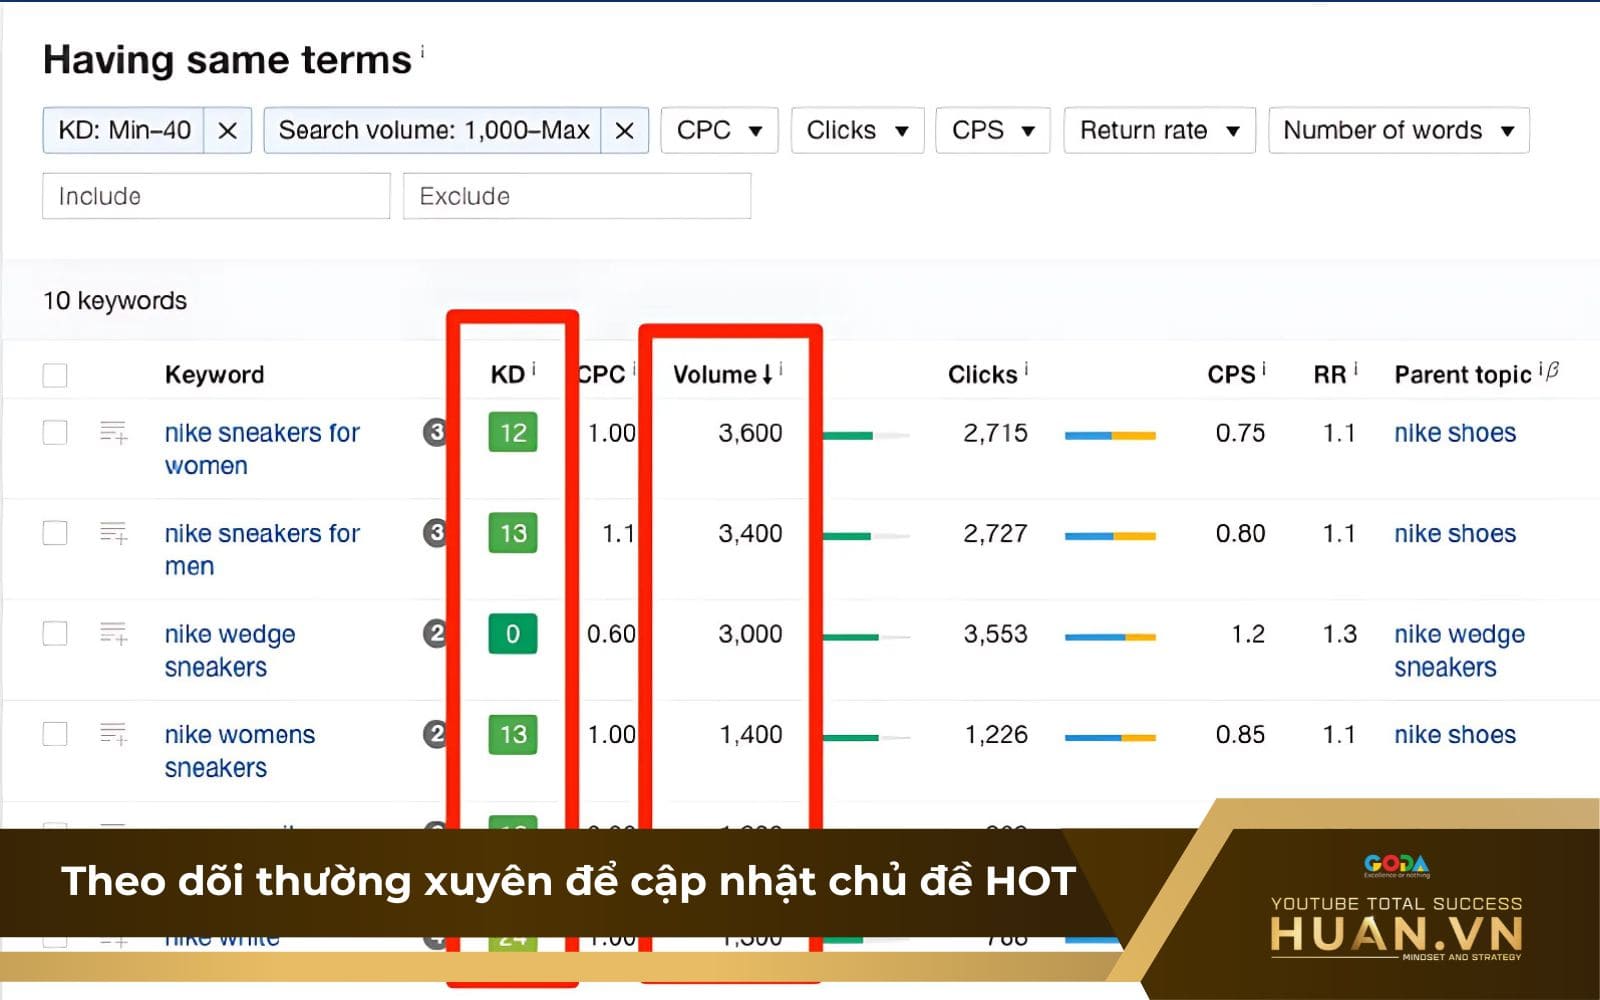Sort table by Keyword column
The height and width of the screenshot is (1000, 1600).
214,375
